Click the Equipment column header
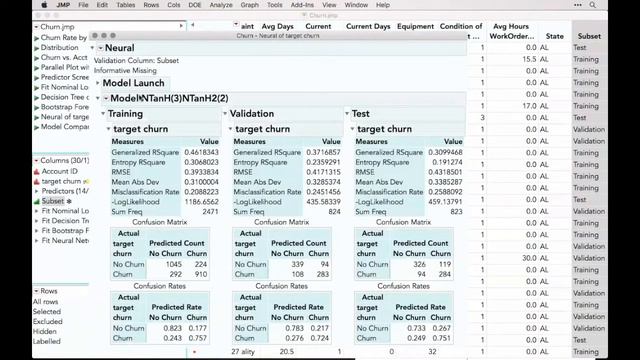Image resolution: width=640 pixels, height=360 pixels. (x=415, y=27)
